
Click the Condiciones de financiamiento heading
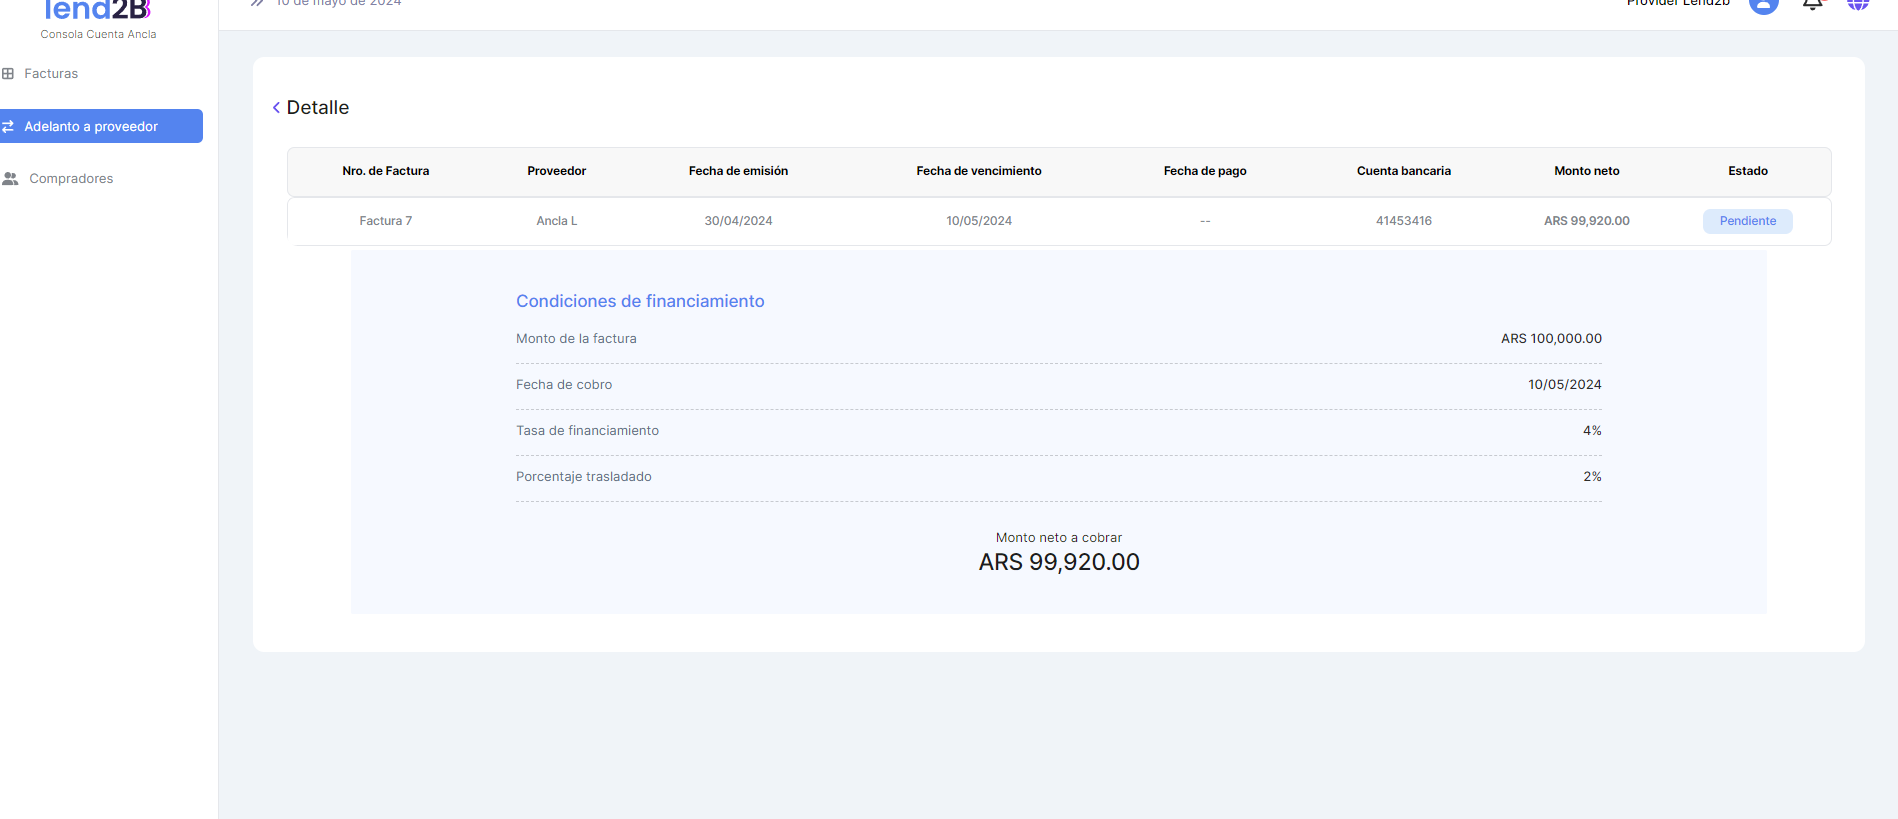pos(640,301)
